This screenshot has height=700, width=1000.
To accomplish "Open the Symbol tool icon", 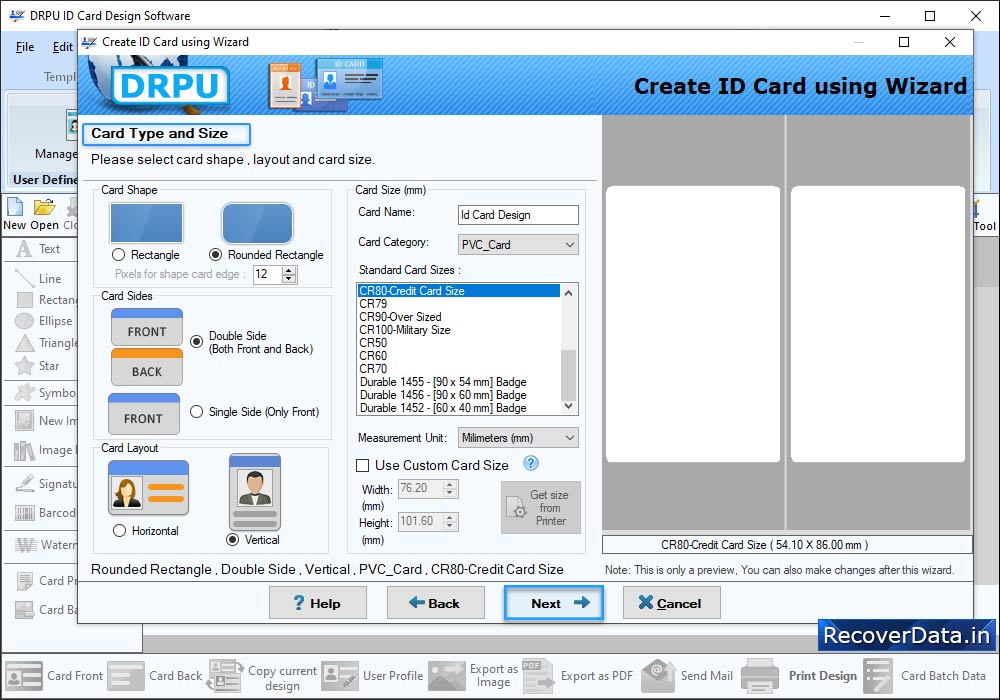I will (24, 392).
